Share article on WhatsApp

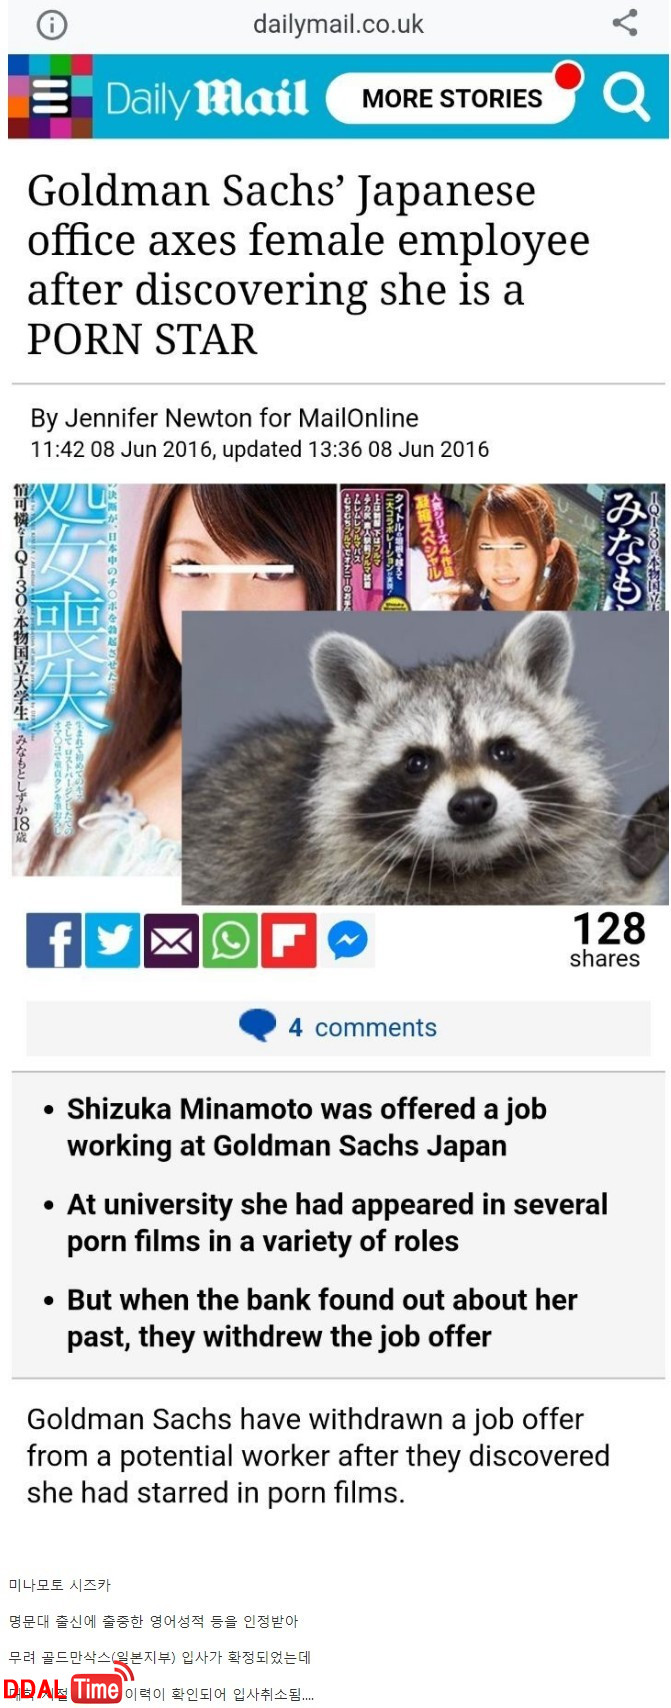click(230, 940)
